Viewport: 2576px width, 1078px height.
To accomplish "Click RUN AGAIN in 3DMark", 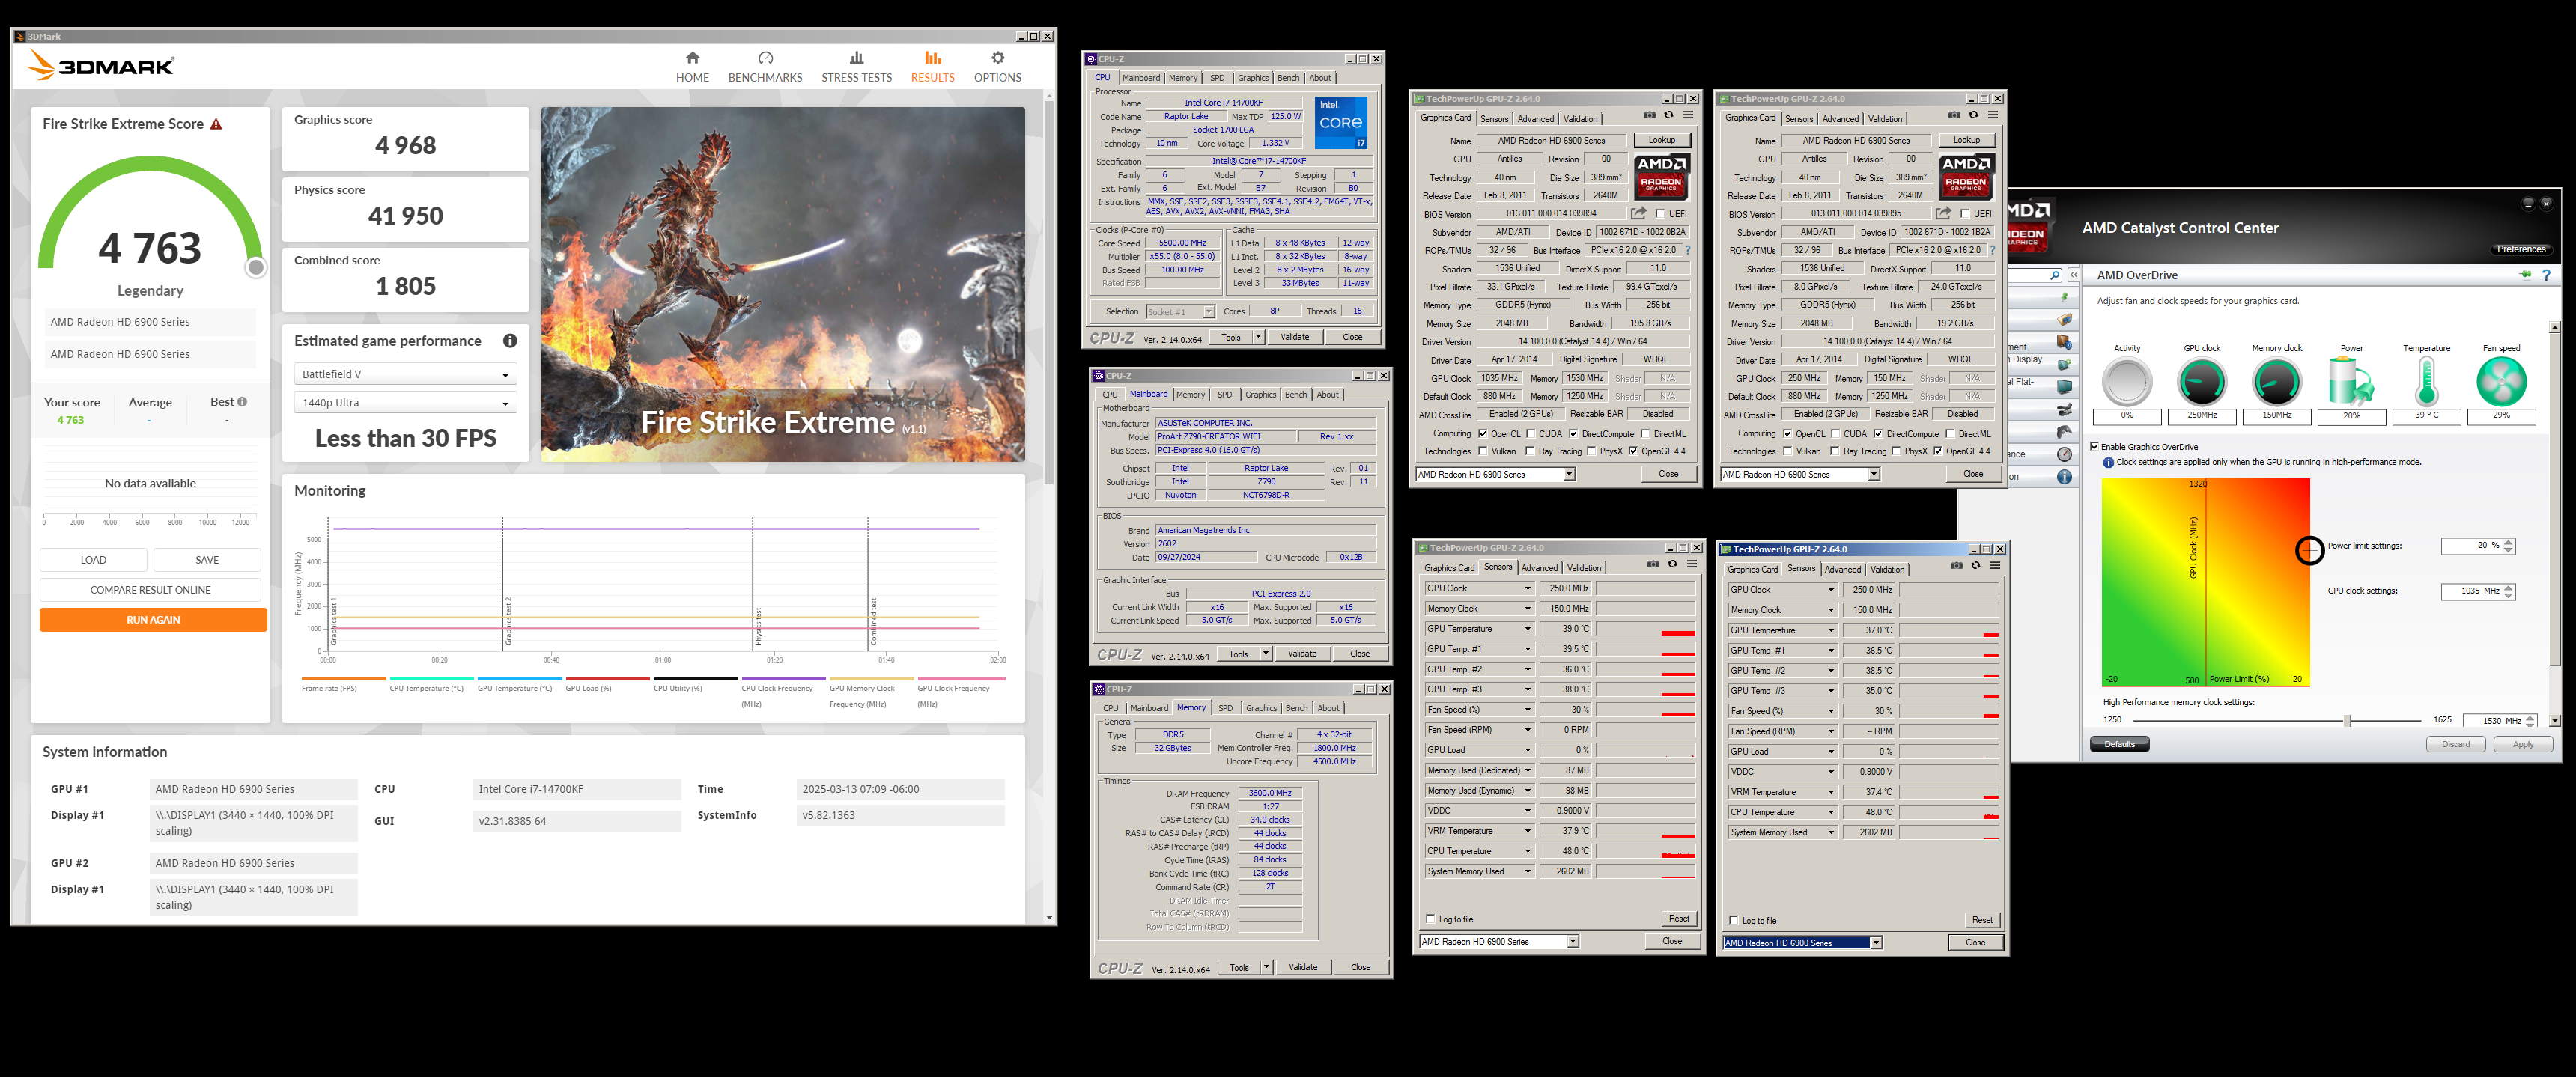I will pyautogui.click(x=153, y=620).
